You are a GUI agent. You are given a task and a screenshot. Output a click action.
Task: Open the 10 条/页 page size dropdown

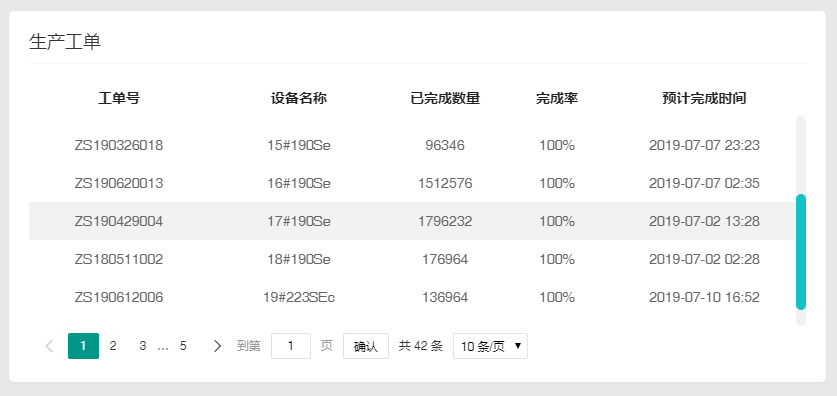[490, 346]
